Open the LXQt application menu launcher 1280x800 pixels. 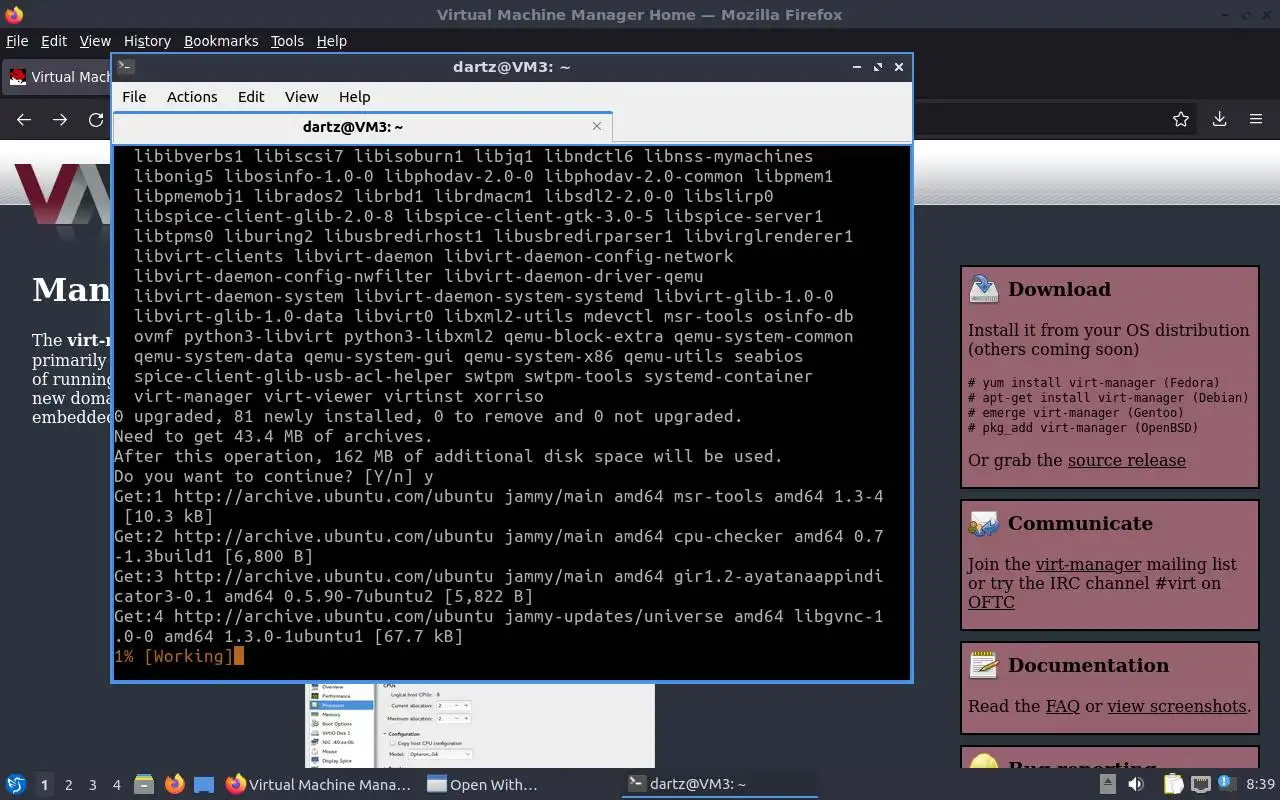[x=15, y=785]
